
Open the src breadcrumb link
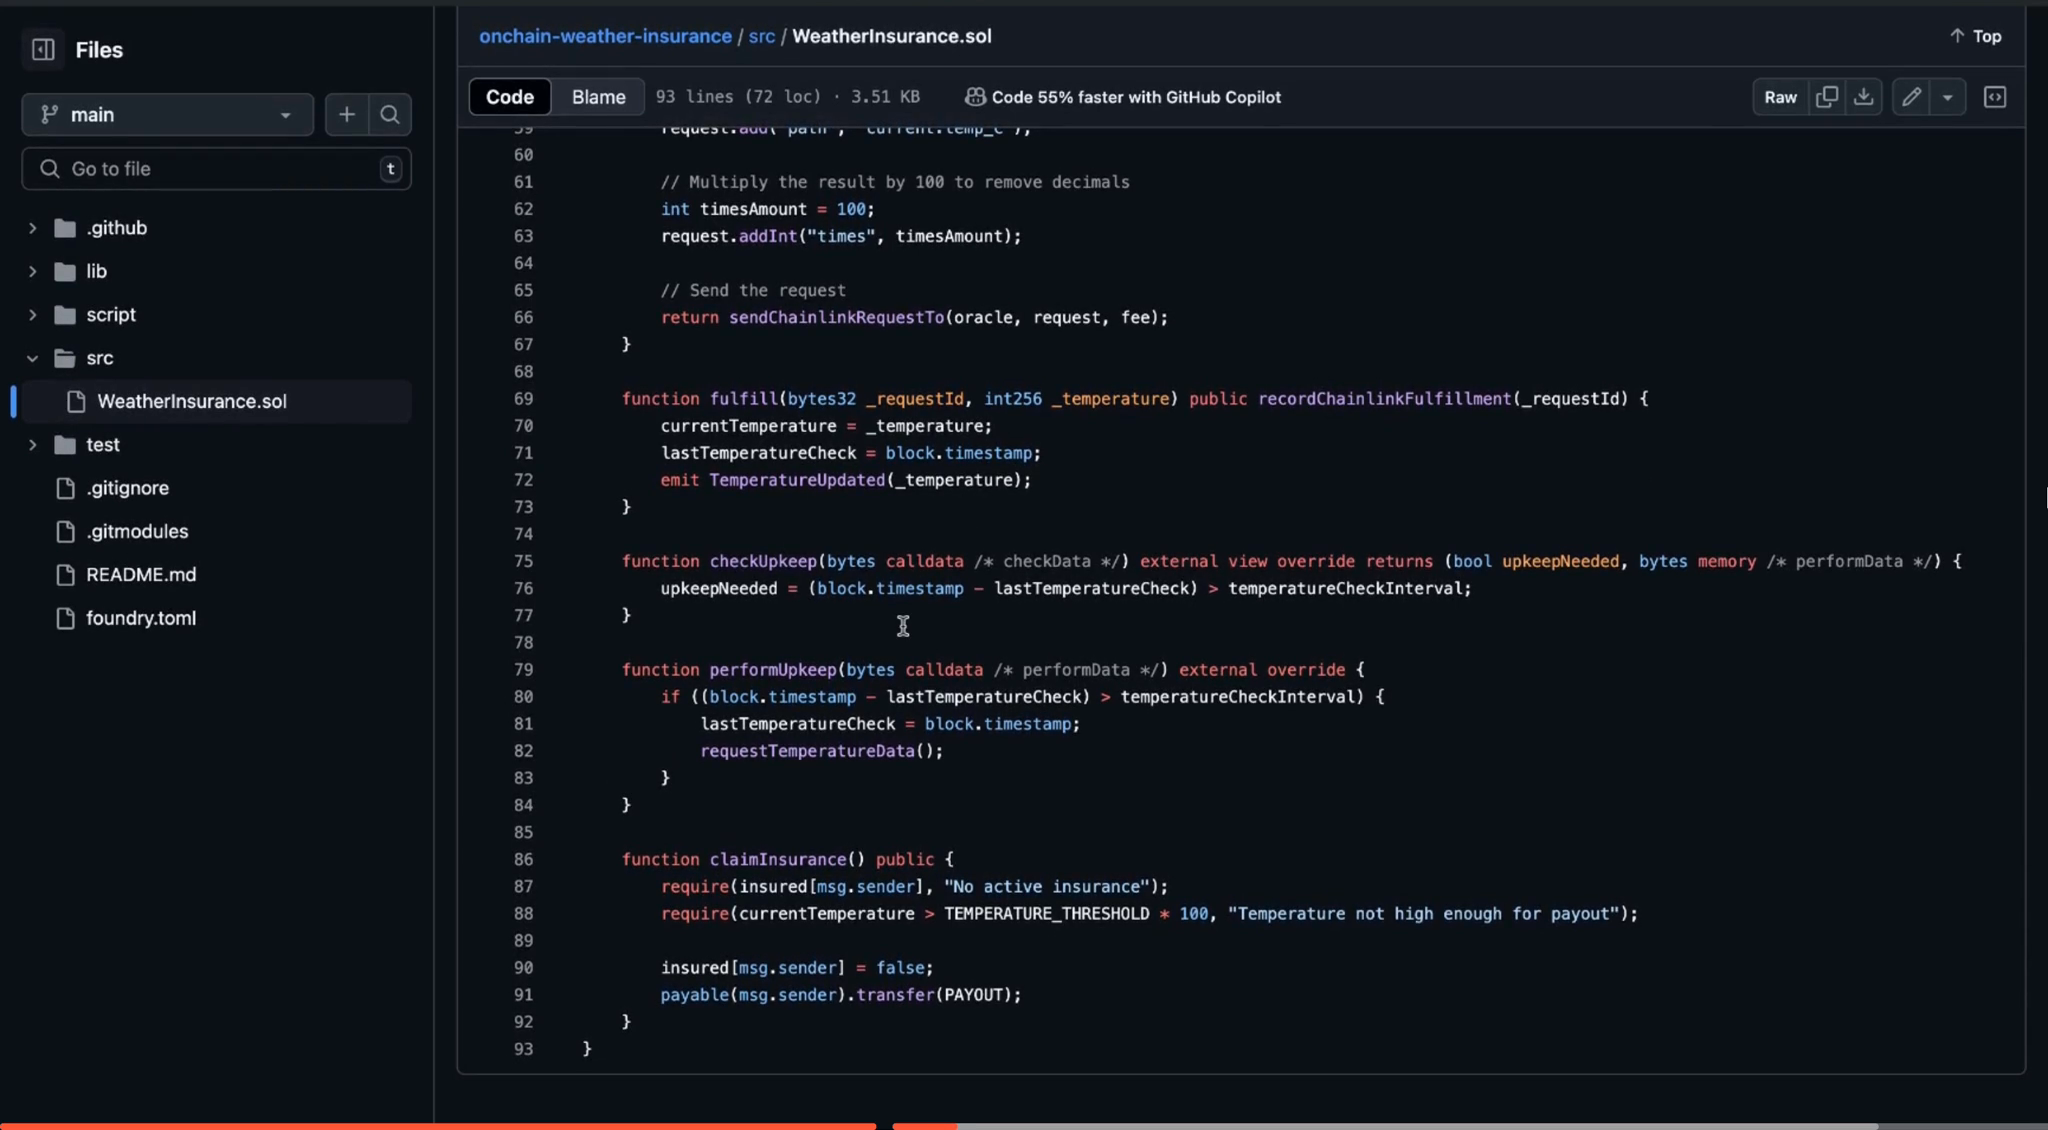tap(761, 36)
